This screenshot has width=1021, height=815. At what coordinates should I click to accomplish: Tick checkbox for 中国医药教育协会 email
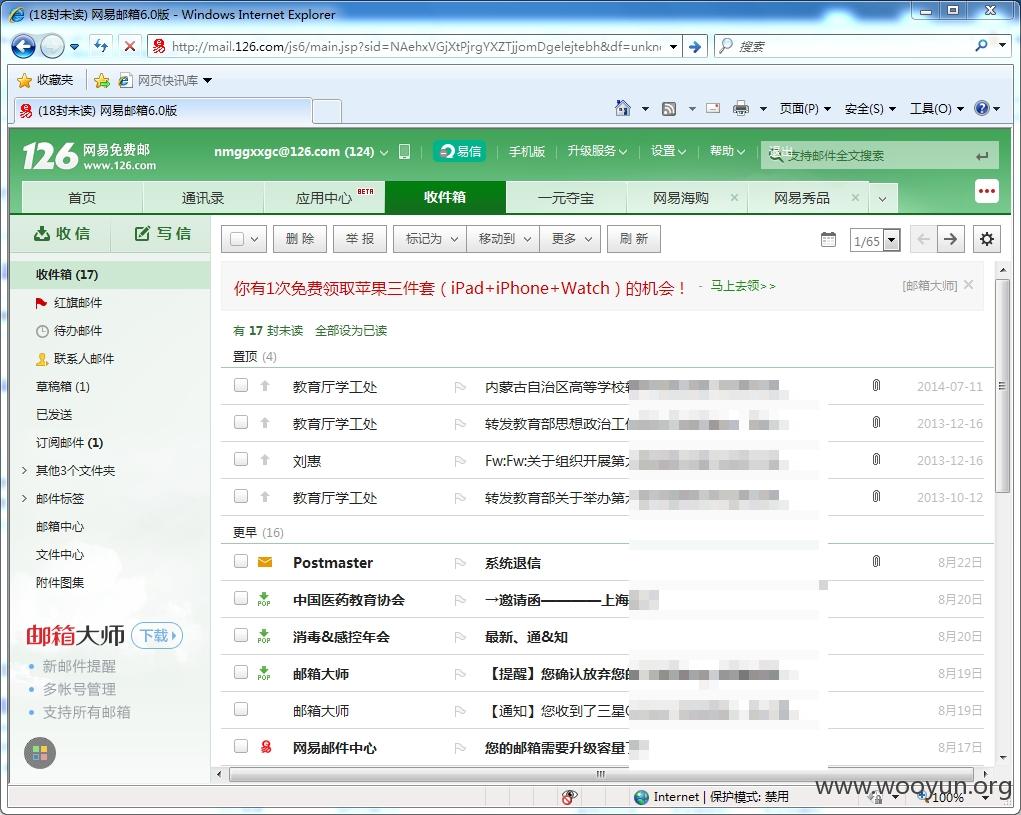(241, 598)
